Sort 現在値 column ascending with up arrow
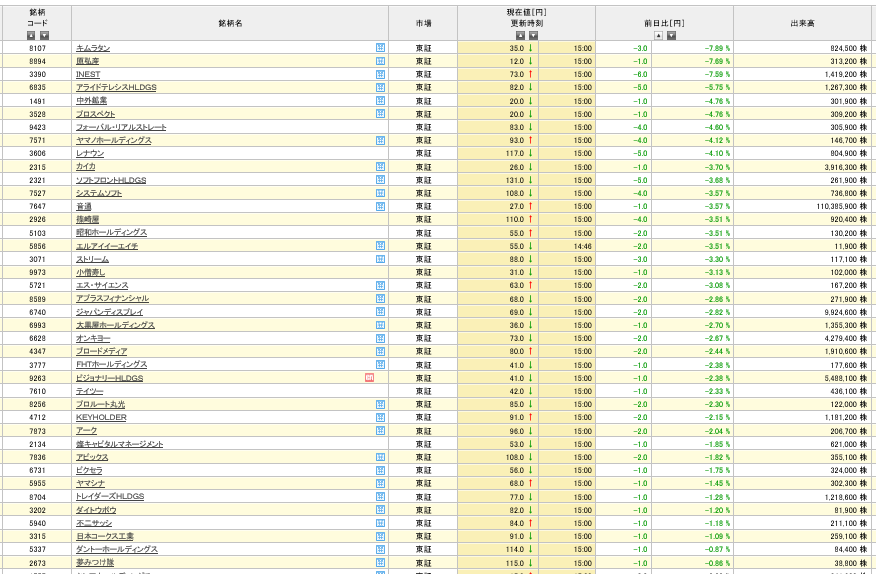The image size is (876, 574). pyautogui.click(x=520, y=35)
